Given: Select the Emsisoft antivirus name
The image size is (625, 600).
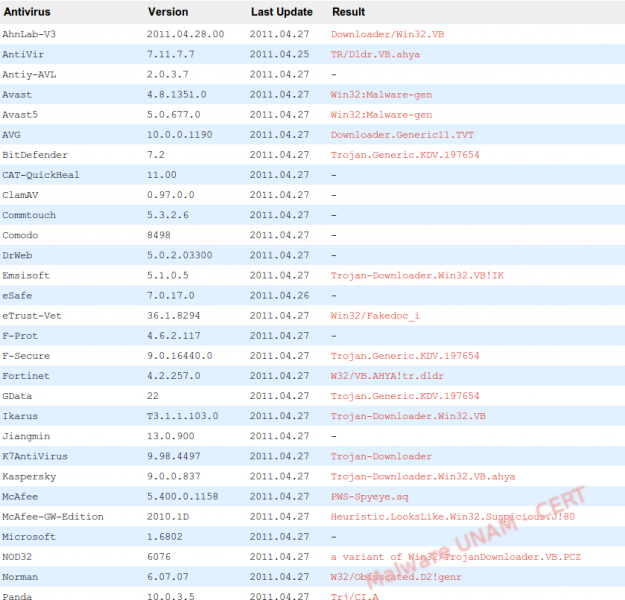Looking at the screenshot, I should coord(26,275).
